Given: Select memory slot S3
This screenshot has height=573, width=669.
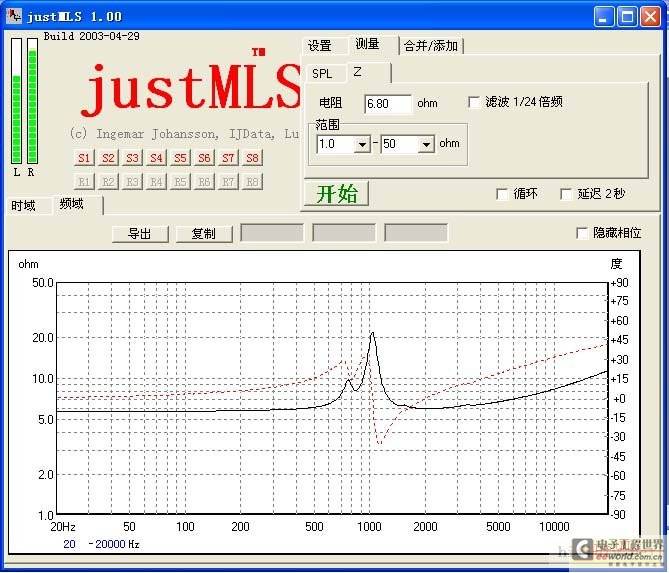Looking at the screenshot, I should point(132,158).
